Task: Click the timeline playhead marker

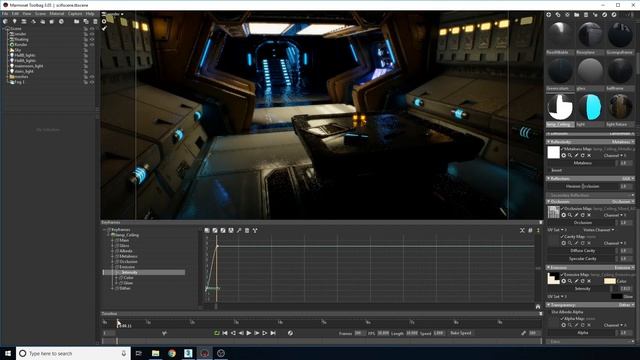Action: click(118, 323)
